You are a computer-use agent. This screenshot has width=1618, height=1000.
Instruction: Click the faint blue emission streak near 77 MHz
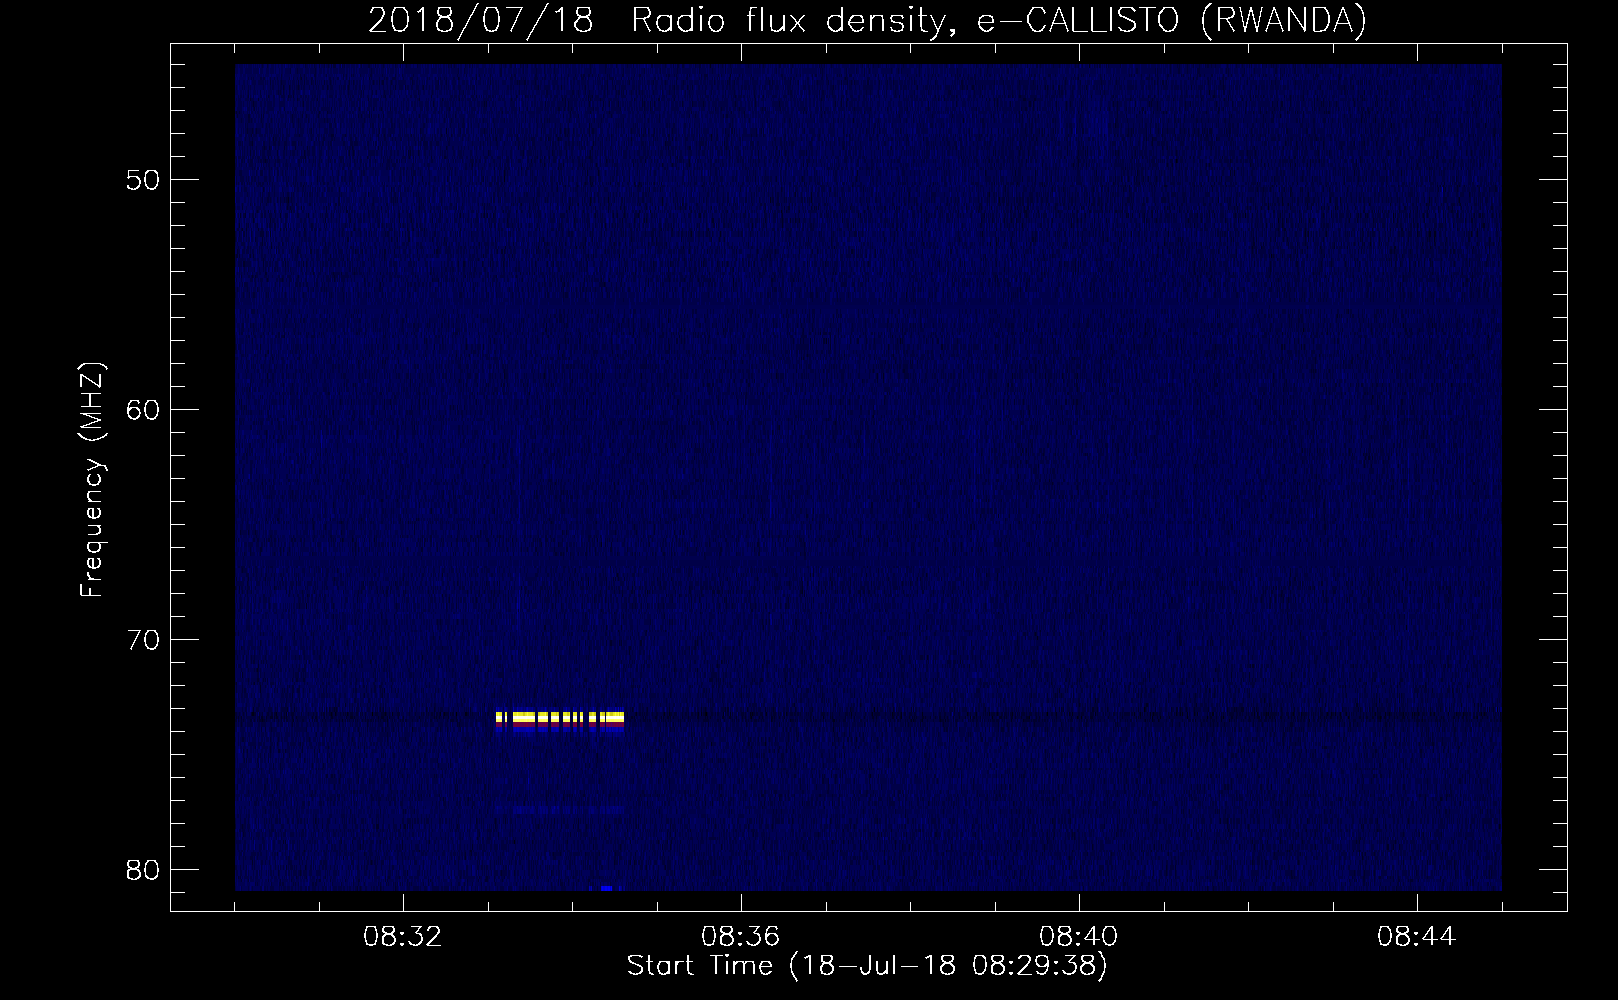568,809
